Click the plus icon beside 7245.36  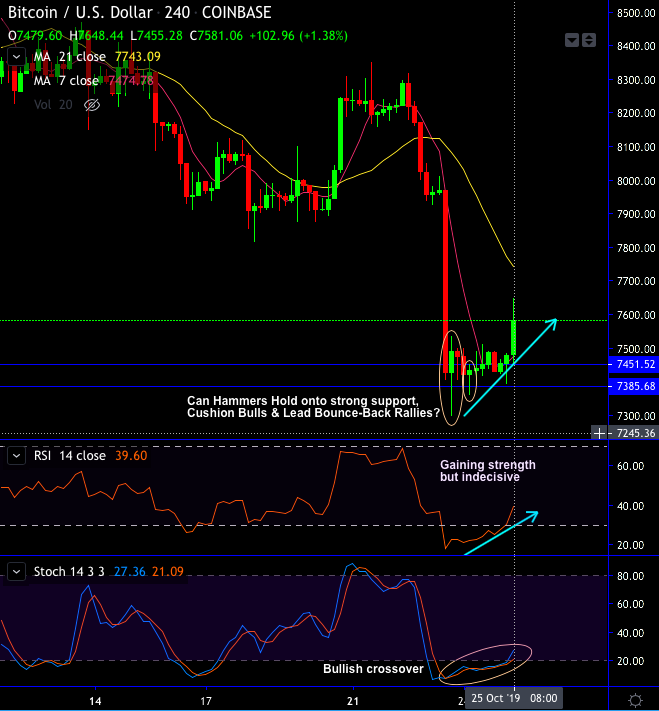[600, 433]
